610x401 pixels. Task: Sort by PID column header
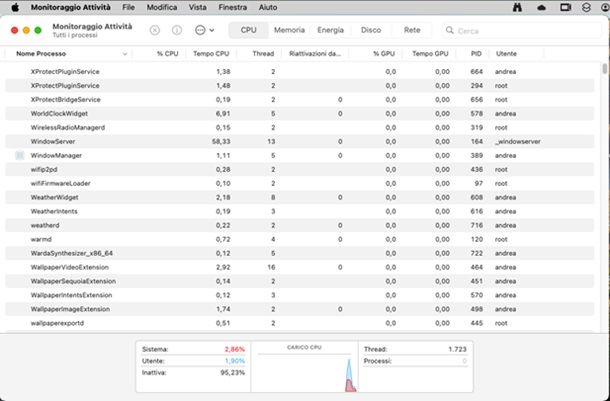476,54
